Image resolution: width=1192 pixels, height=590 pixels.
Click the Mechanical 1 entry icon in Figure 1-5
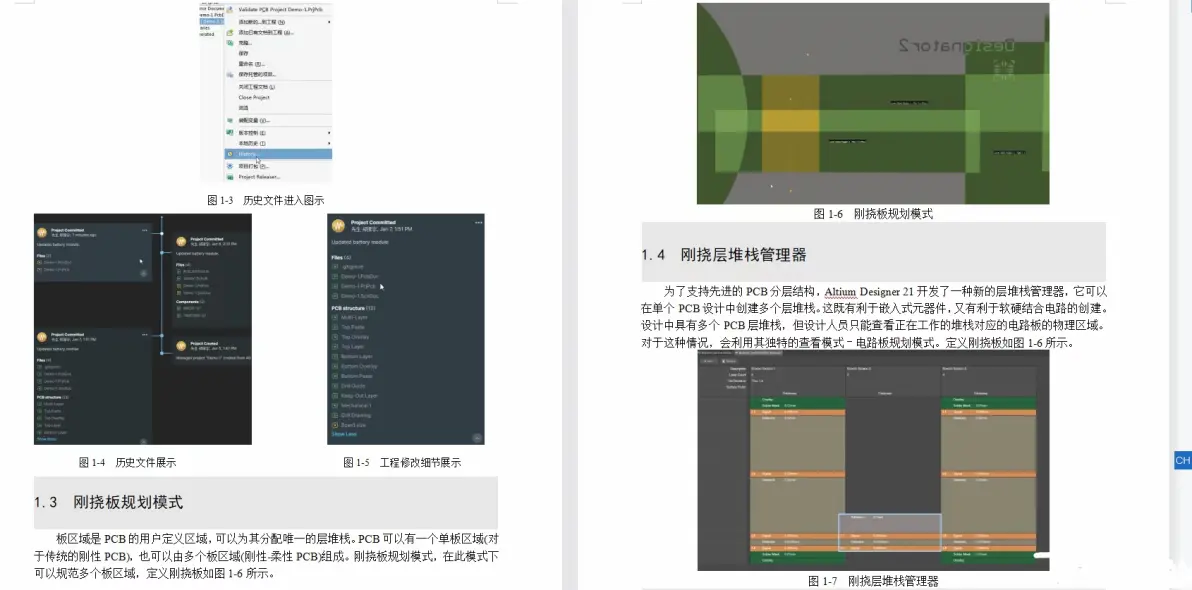click(334, 406)
